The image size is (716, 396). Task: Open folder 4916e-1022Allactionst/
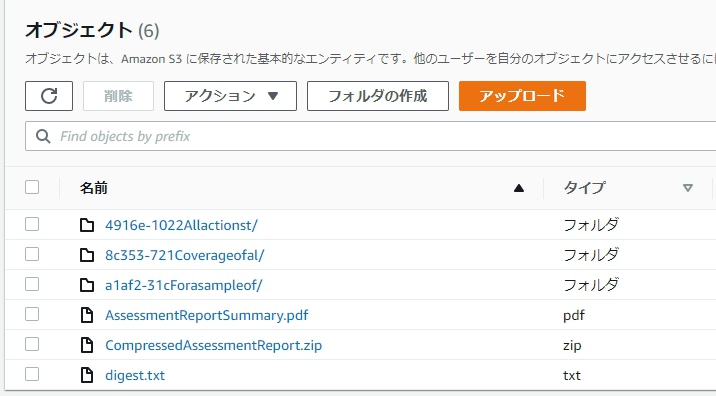click(x=181, y=225)
